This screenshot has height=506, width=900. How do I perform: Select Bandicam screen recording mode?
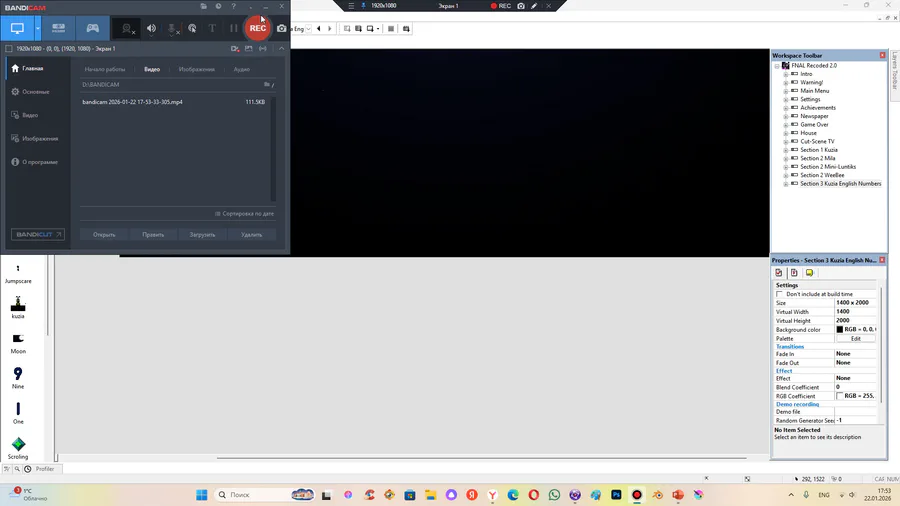(17, 28)
